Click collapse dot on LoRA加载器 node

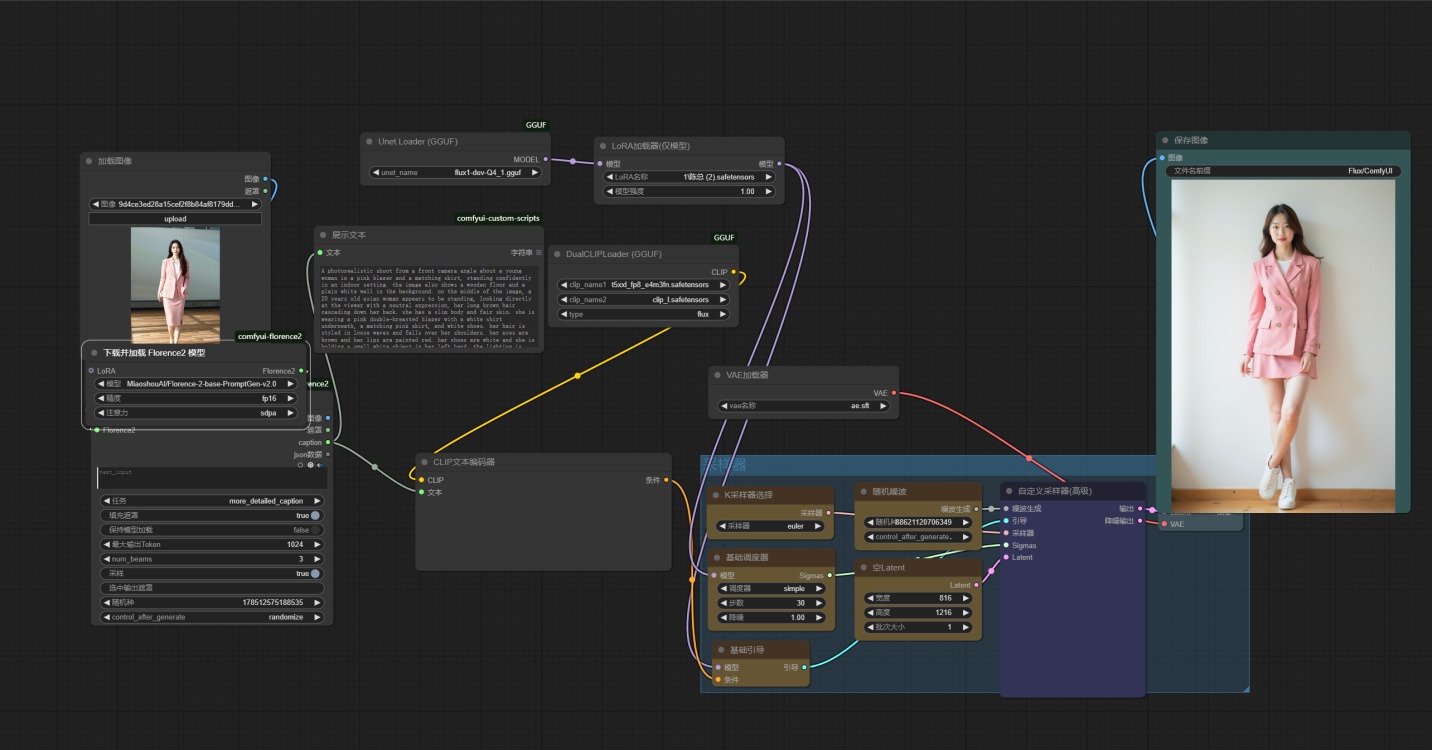pyautogui.click(x=603, y=146)
